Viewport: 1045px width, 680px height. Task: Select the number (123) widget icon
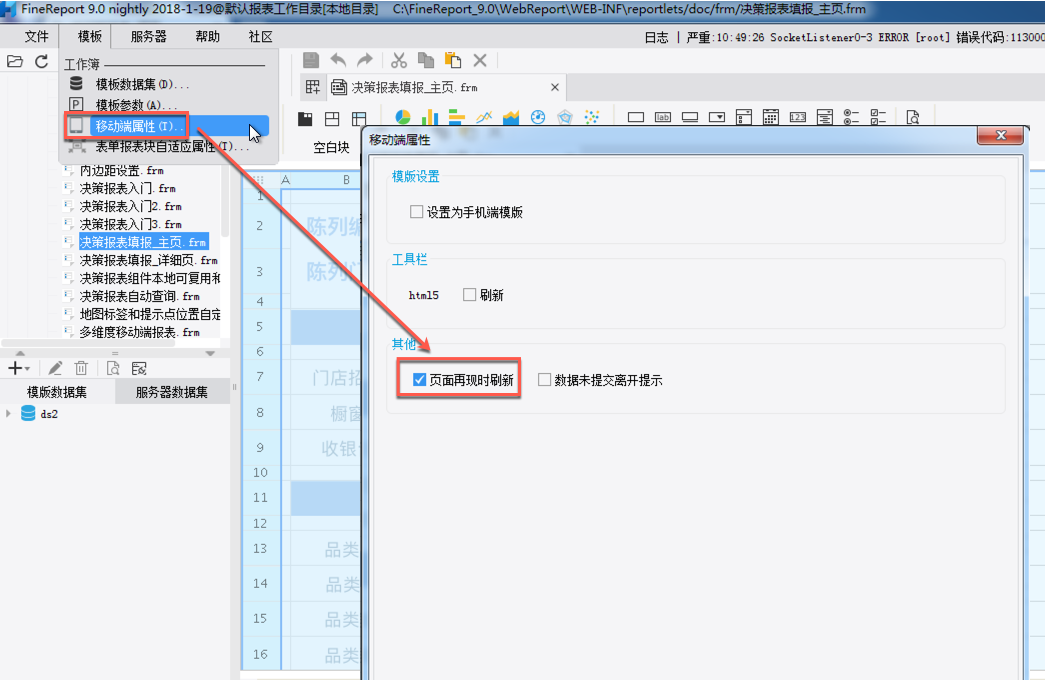point(798,117)
